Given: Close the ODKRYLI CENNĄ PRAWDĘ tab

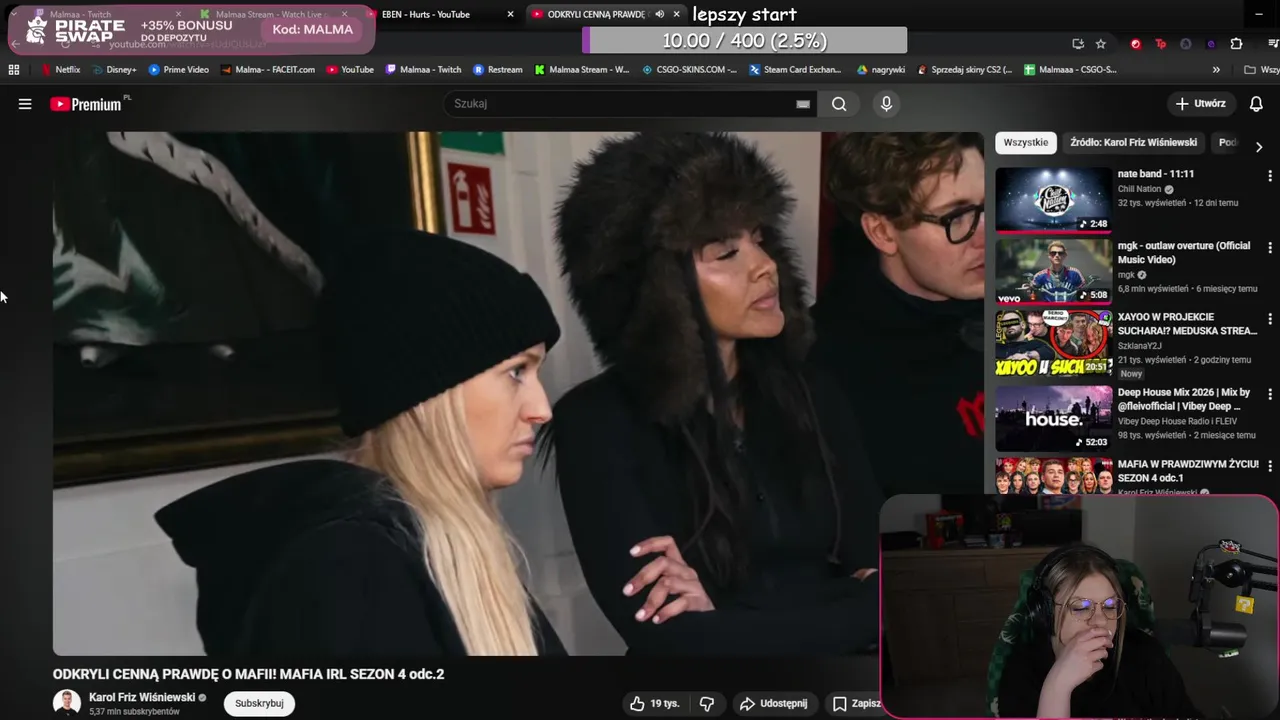Looking at the screenshot, I should tap(677, 14).
